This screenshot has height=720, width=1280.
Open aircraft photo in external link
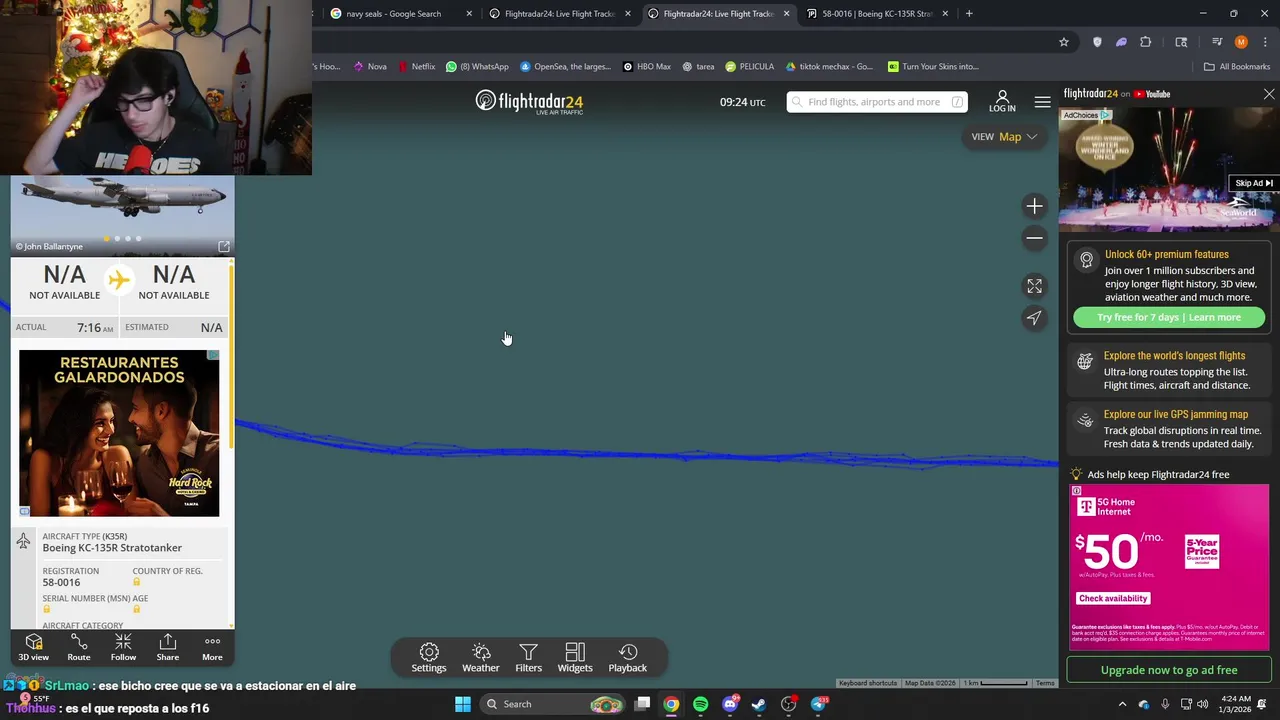pyautogui.click(x=224, y=246)
